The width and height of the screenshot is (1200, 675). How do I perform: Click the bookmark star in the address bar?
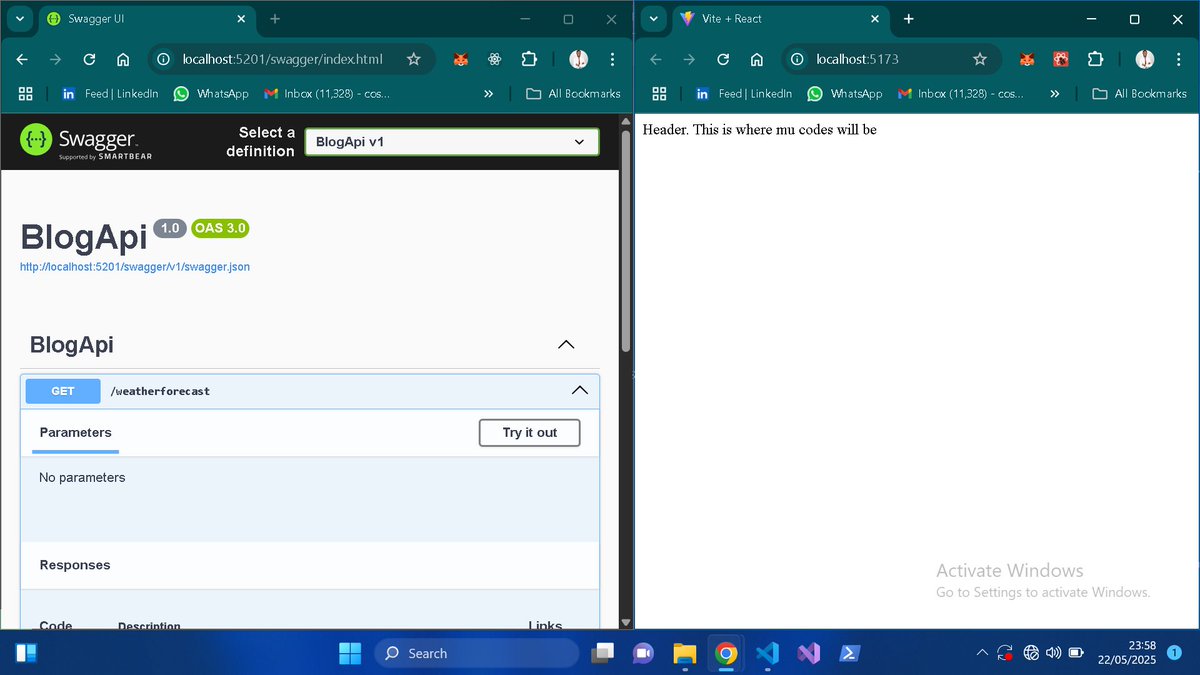(414, 59)
